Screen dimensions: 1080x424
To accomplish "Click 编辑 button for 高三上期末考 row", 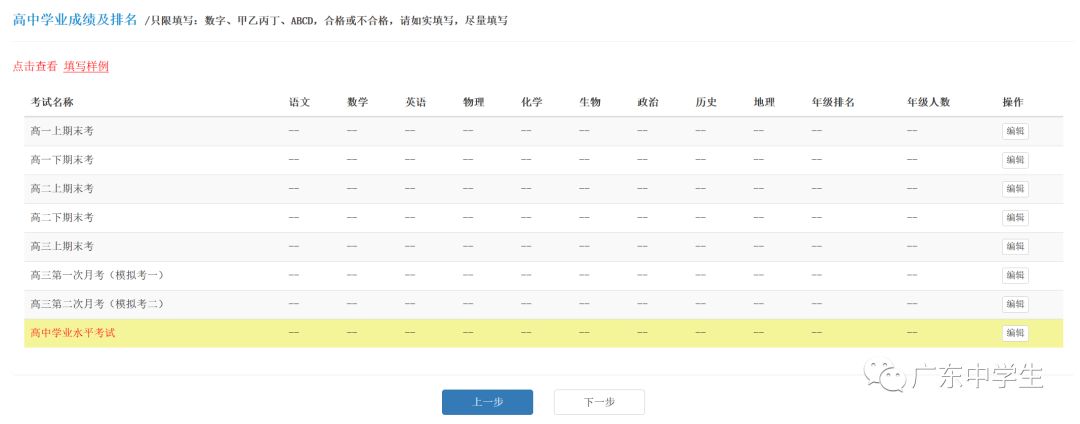I will pyautogui.click(x=1015, y=246).
